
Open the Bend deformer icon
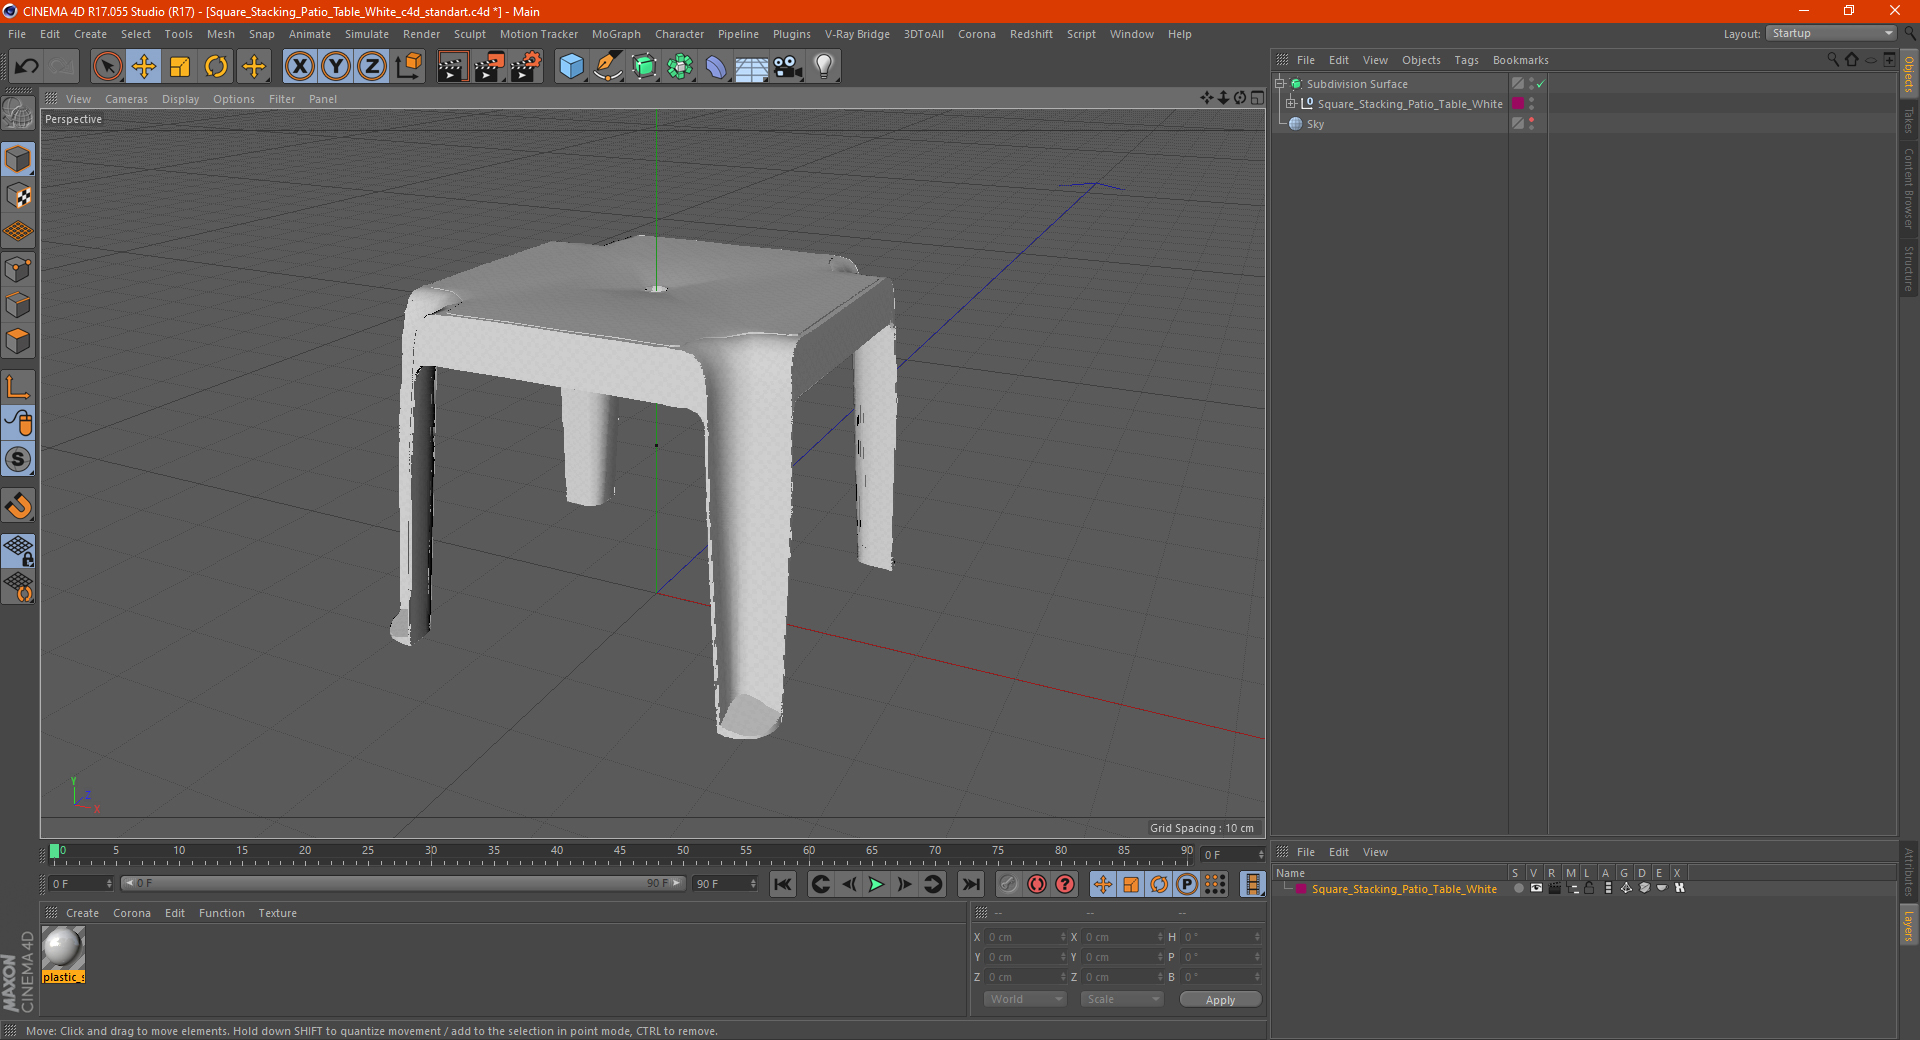(716, 67)
